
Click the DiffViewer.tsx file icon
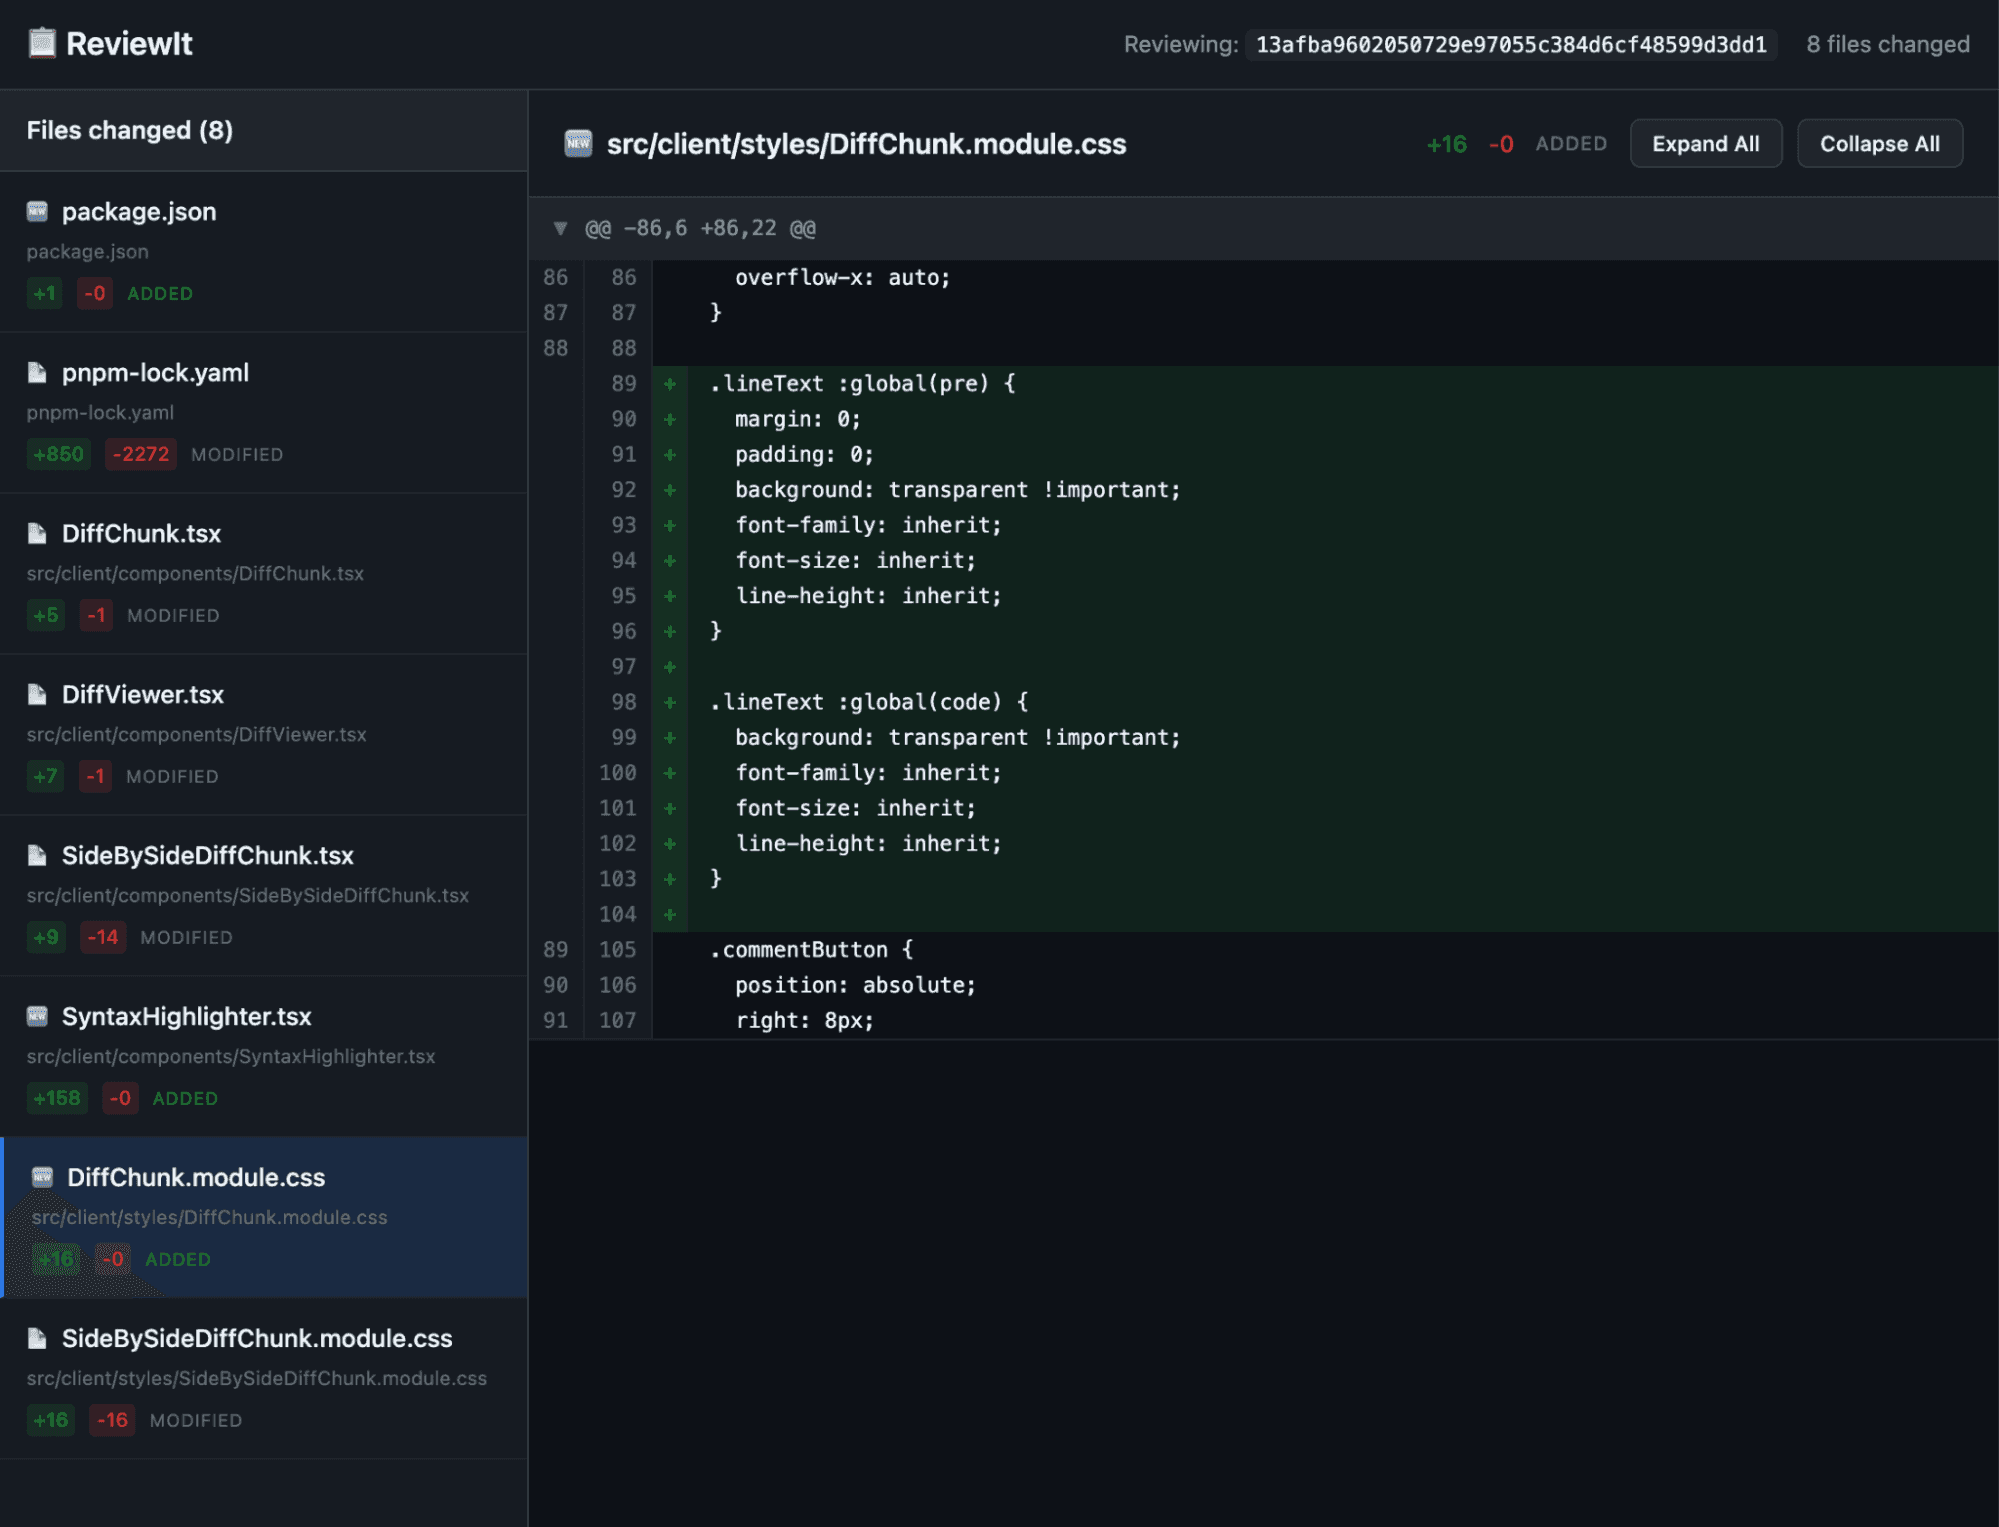point(37,695)
